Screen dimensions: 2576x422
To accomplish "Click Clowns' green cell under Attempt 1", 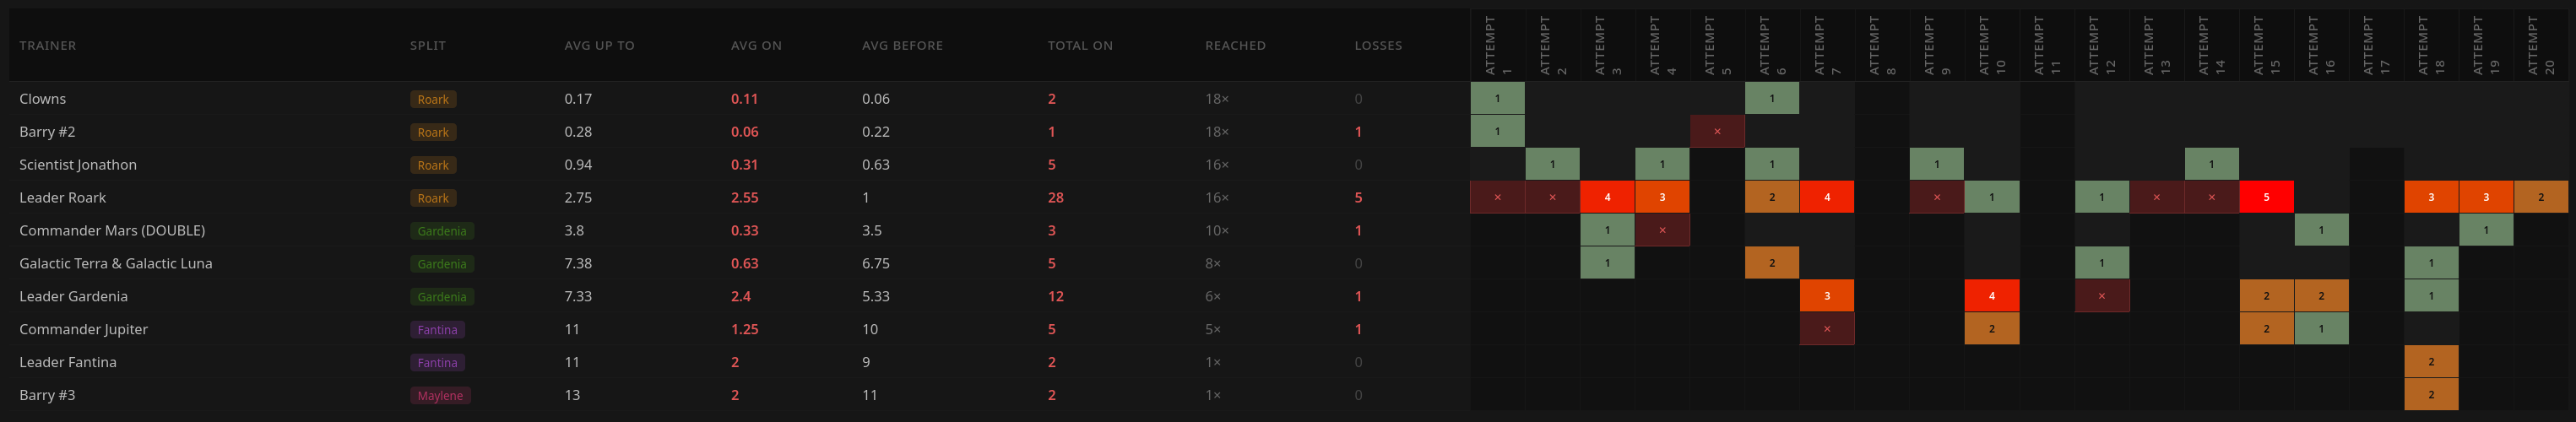I will (x=1497, y=98).
